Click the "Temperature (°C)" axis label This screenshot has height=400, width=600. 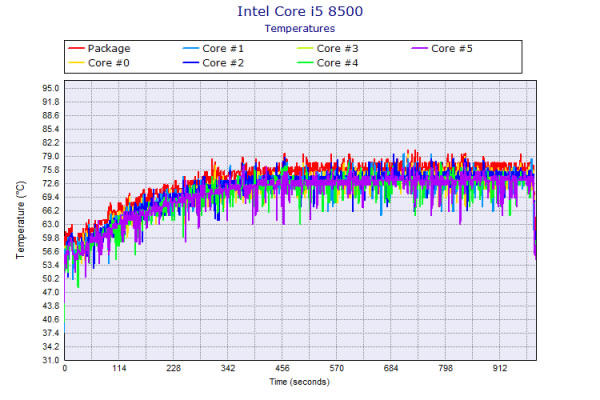(21, 220)
